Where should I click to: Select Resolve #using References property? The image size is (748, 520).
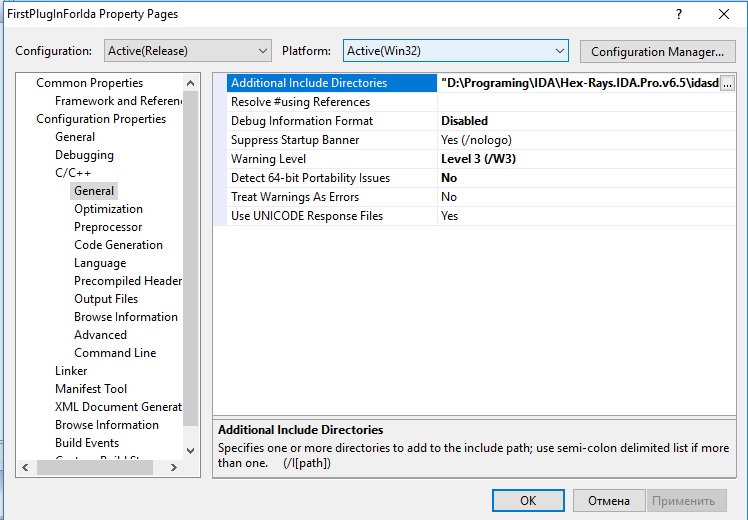click(332, 102)
